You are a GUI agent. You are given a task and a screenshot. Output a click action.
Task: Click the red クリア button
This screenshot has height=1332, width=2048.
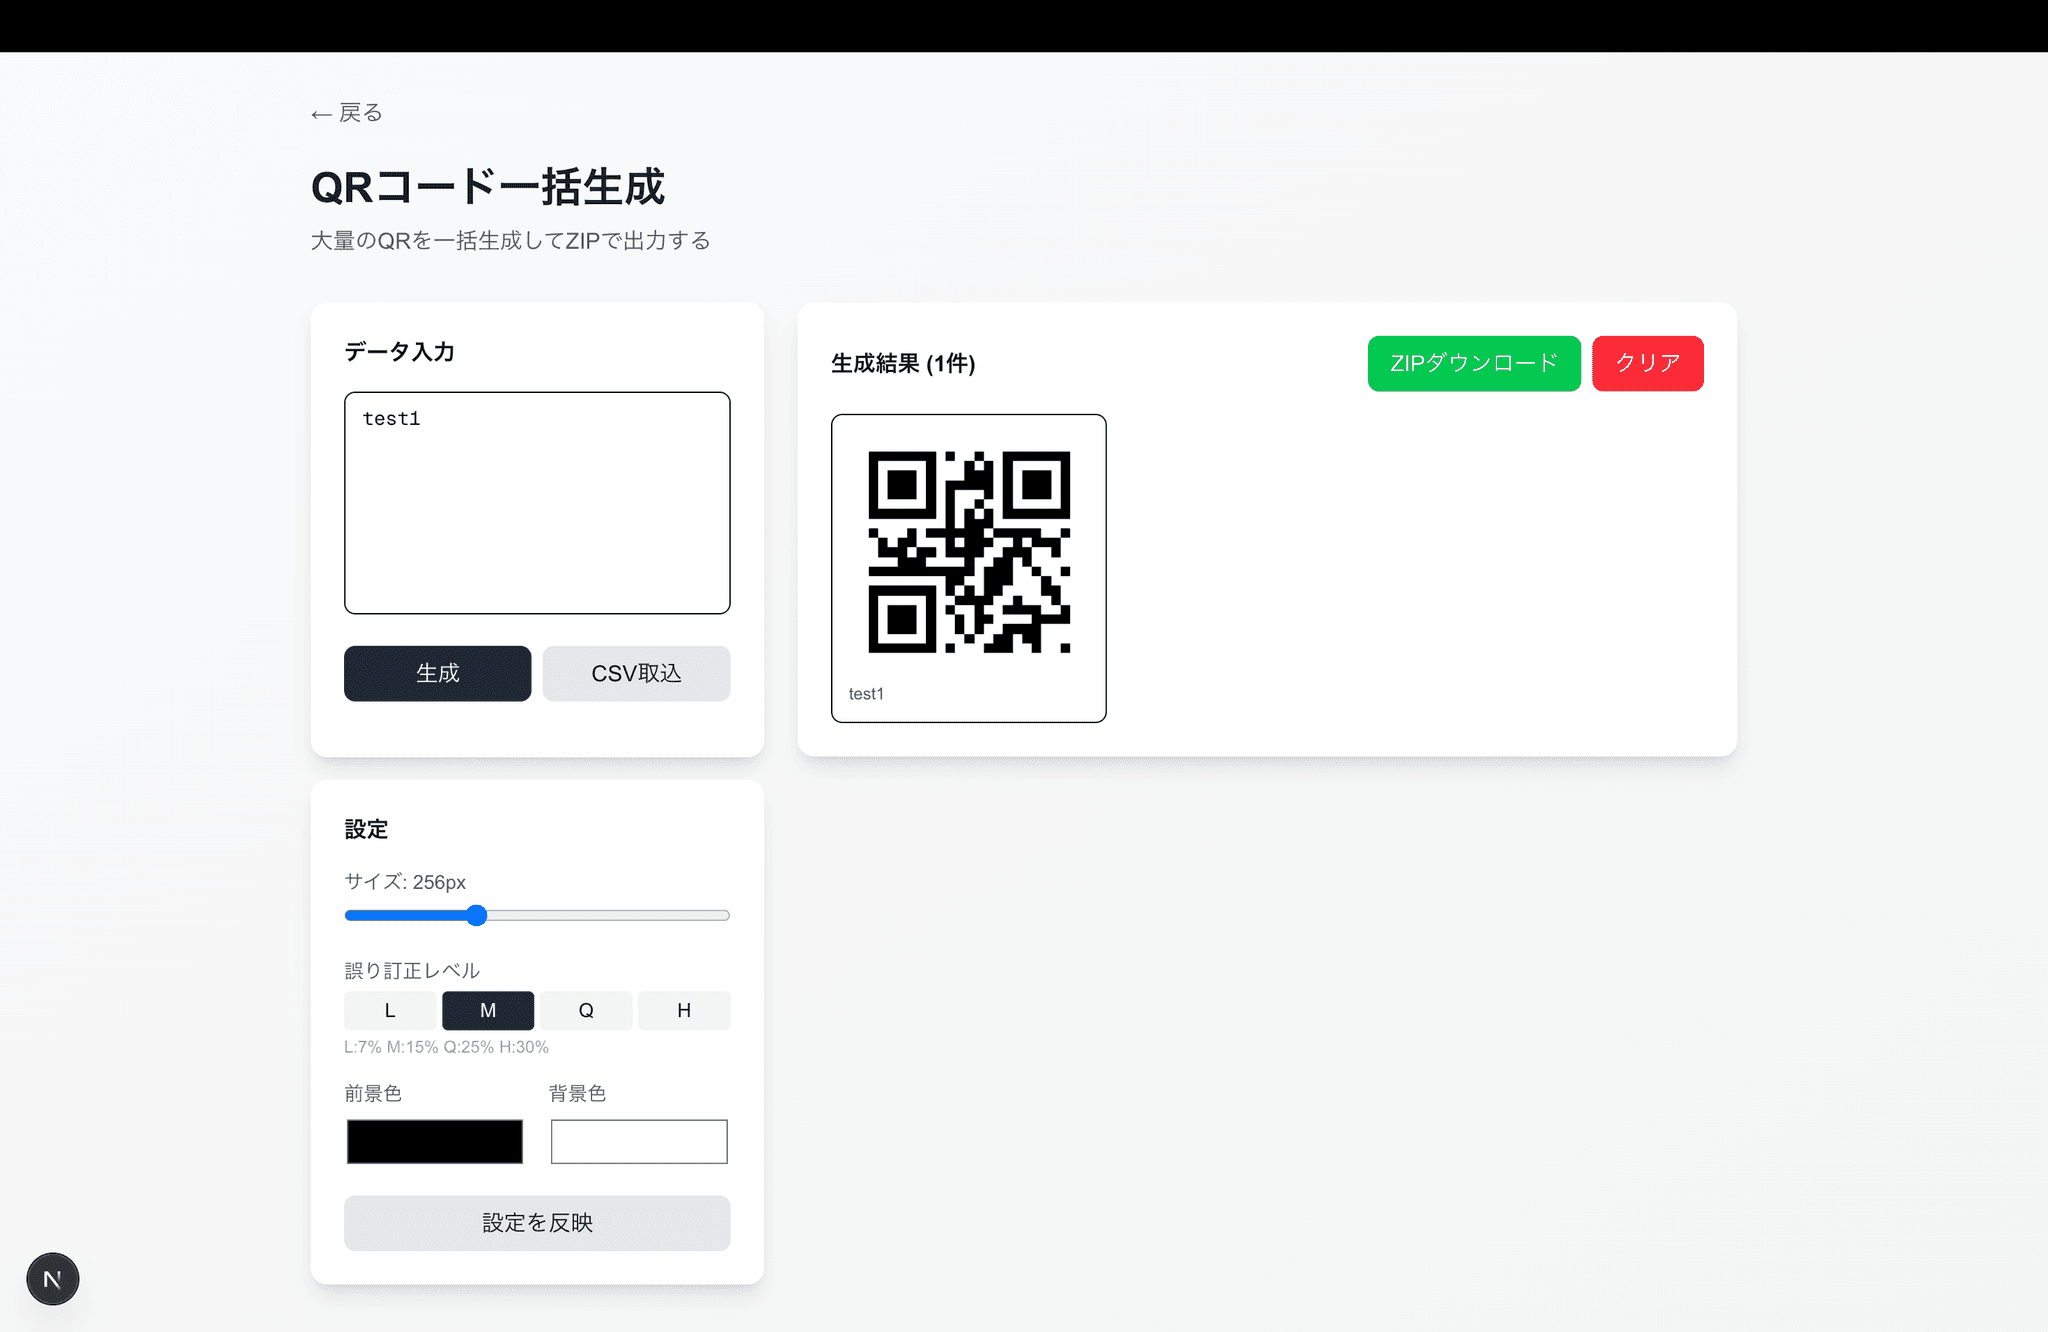pos(1647,363)
